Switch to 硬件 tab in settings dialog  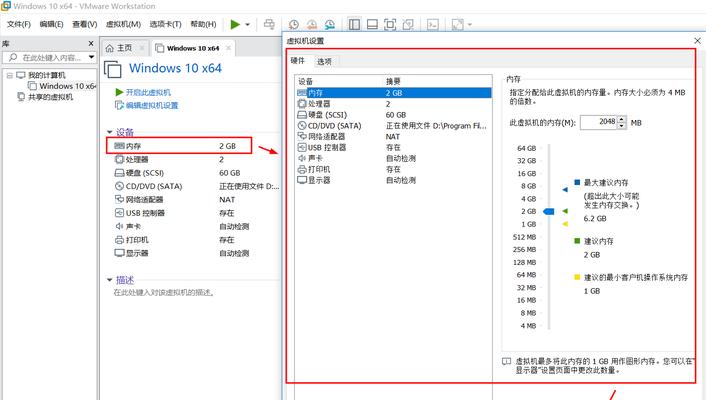click(x=298, y=60)
